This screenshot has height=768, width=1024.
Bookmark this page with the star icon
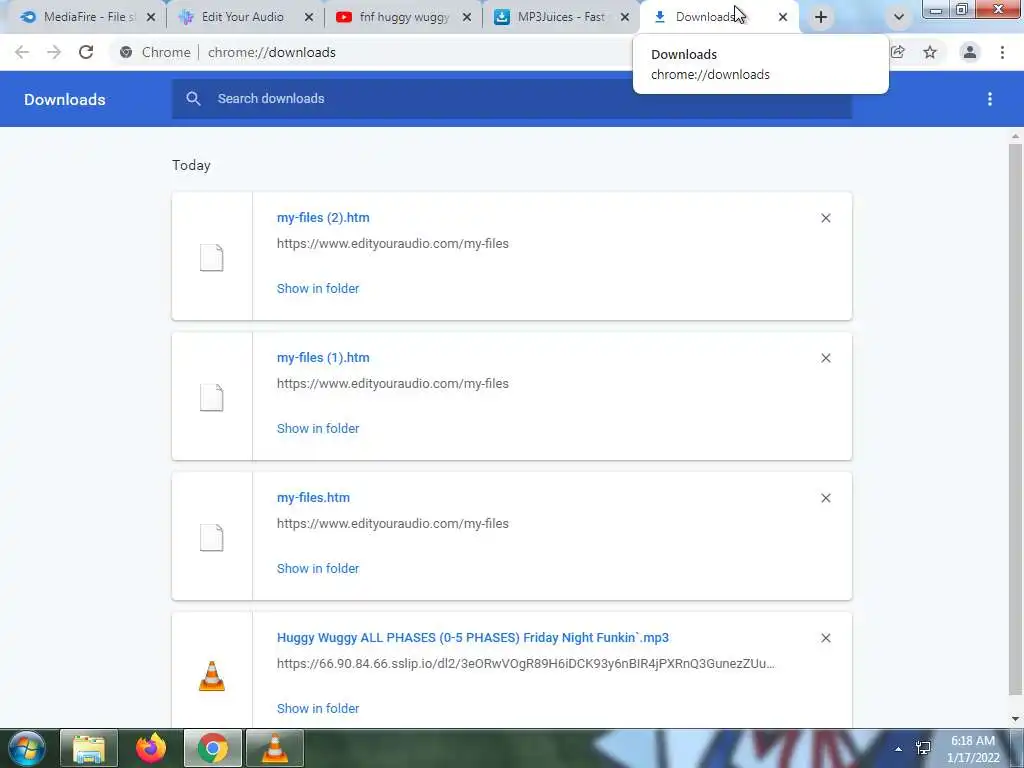tap(930, 52)
